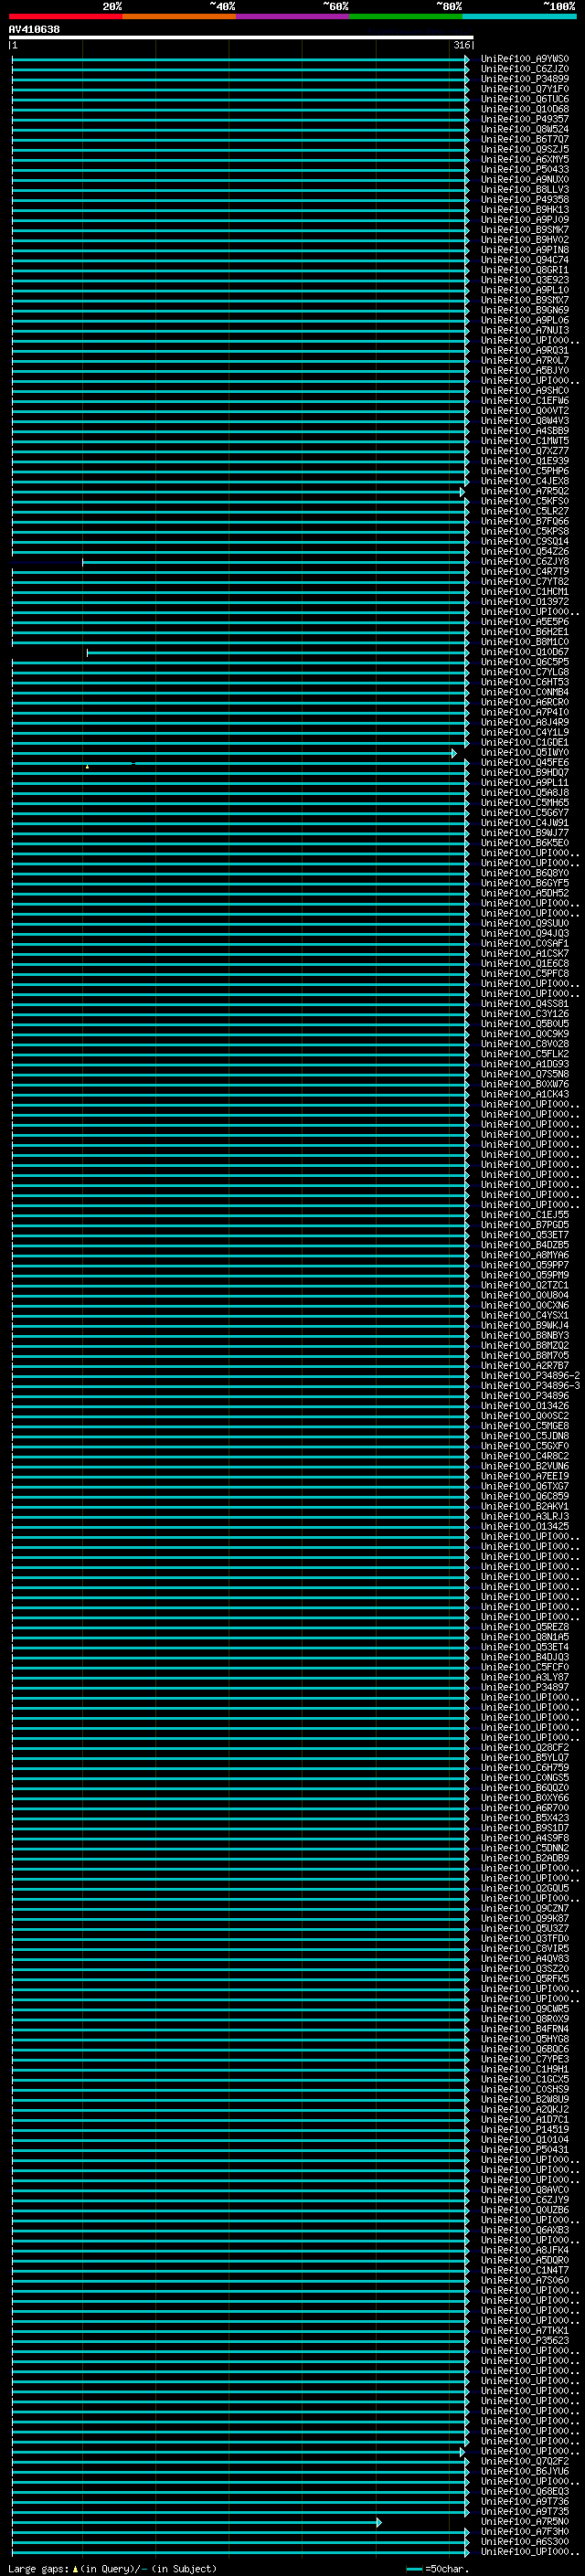Open the UniRef100_P14519 entry
The image size is (585, 2576).
pyautogui.click(x=524, y=2130)
